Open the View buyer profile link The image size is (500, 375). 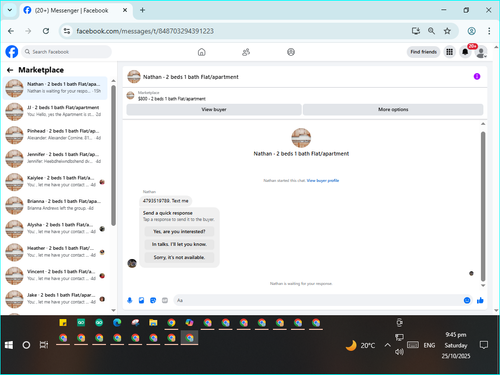pos(323,181)
